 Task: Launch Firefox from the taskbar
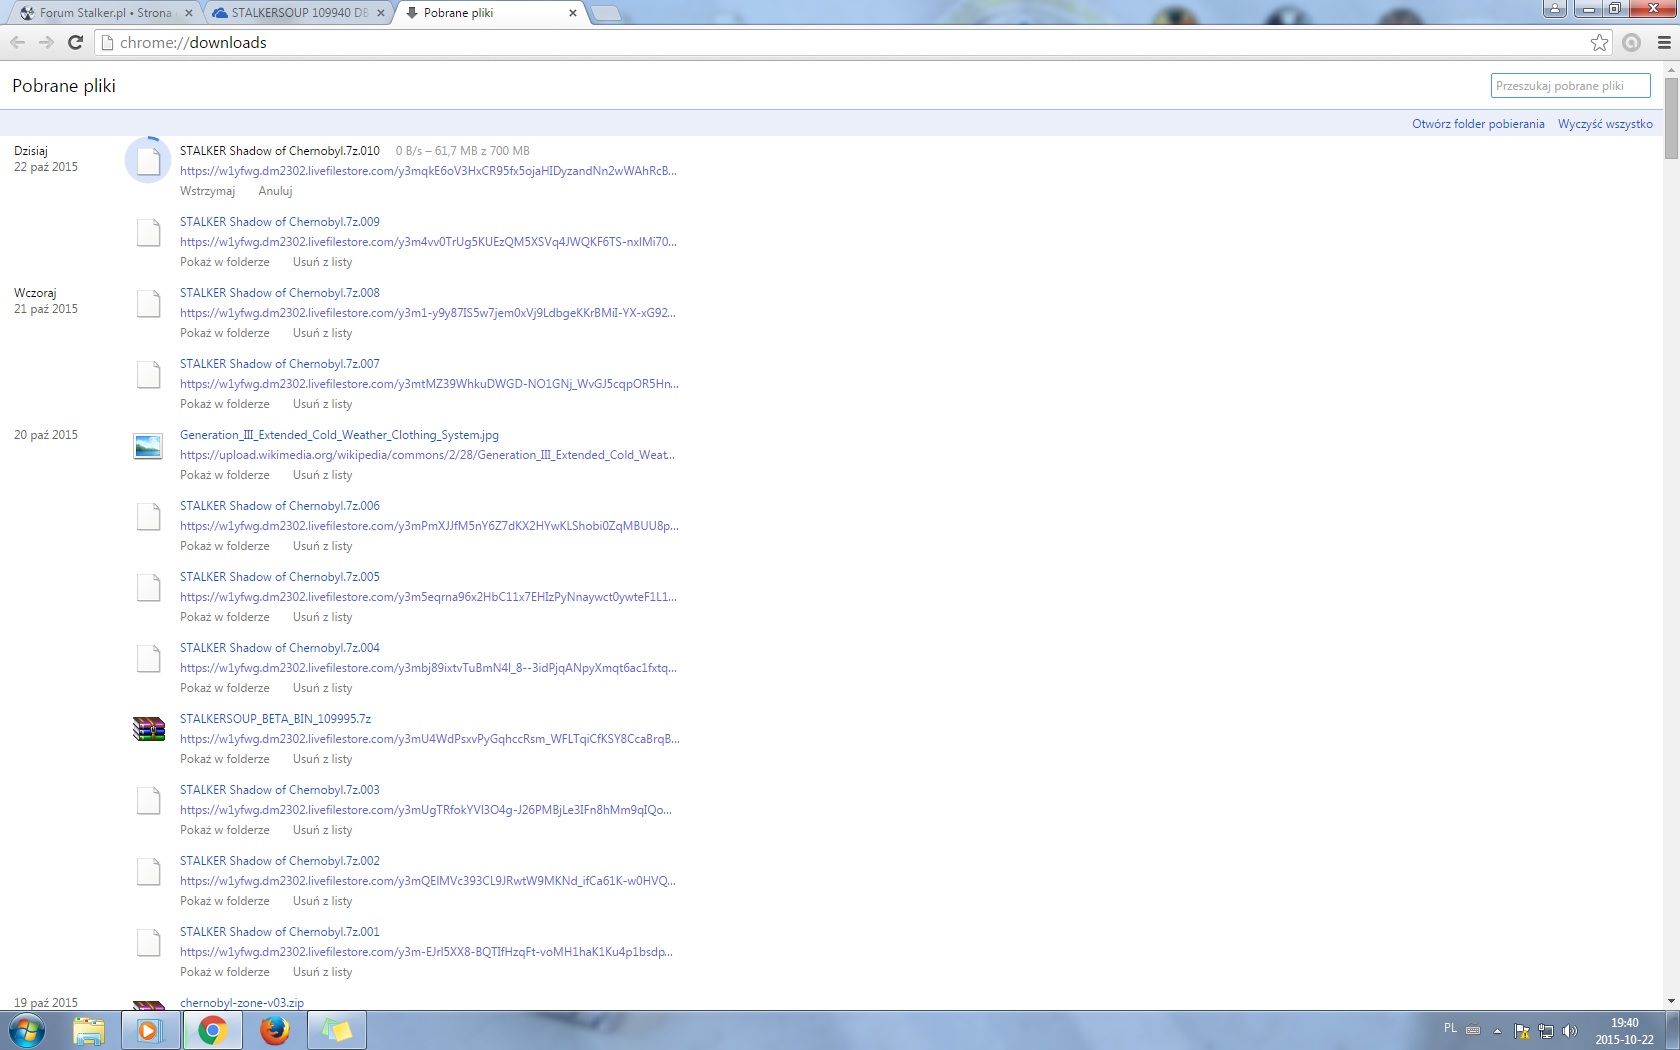point(274,1030)
